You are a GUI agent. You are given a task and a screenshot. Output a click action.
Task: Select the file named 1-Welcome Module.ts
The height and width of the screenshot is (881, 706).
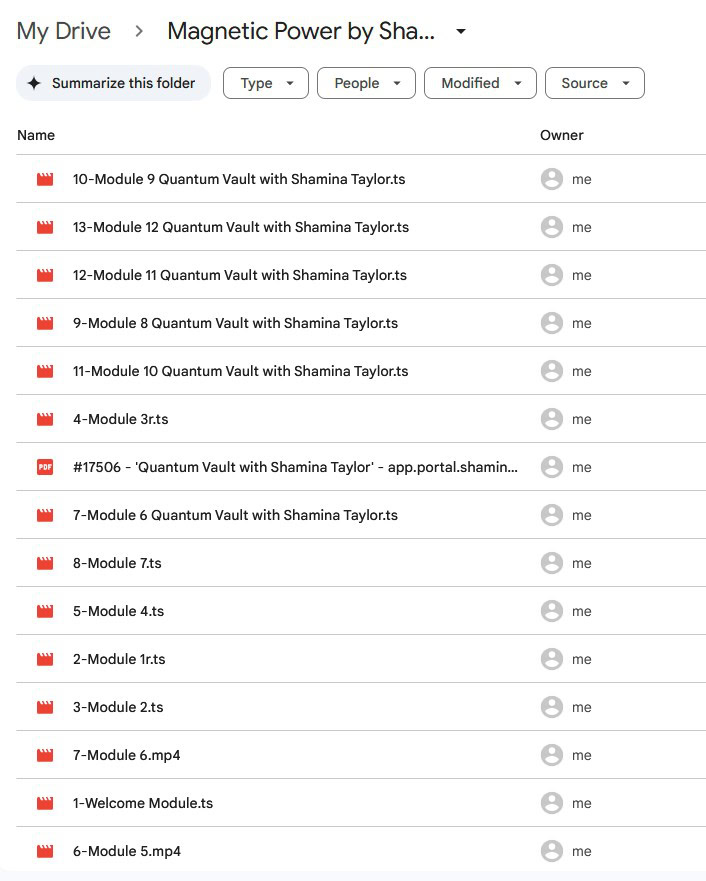143,803
